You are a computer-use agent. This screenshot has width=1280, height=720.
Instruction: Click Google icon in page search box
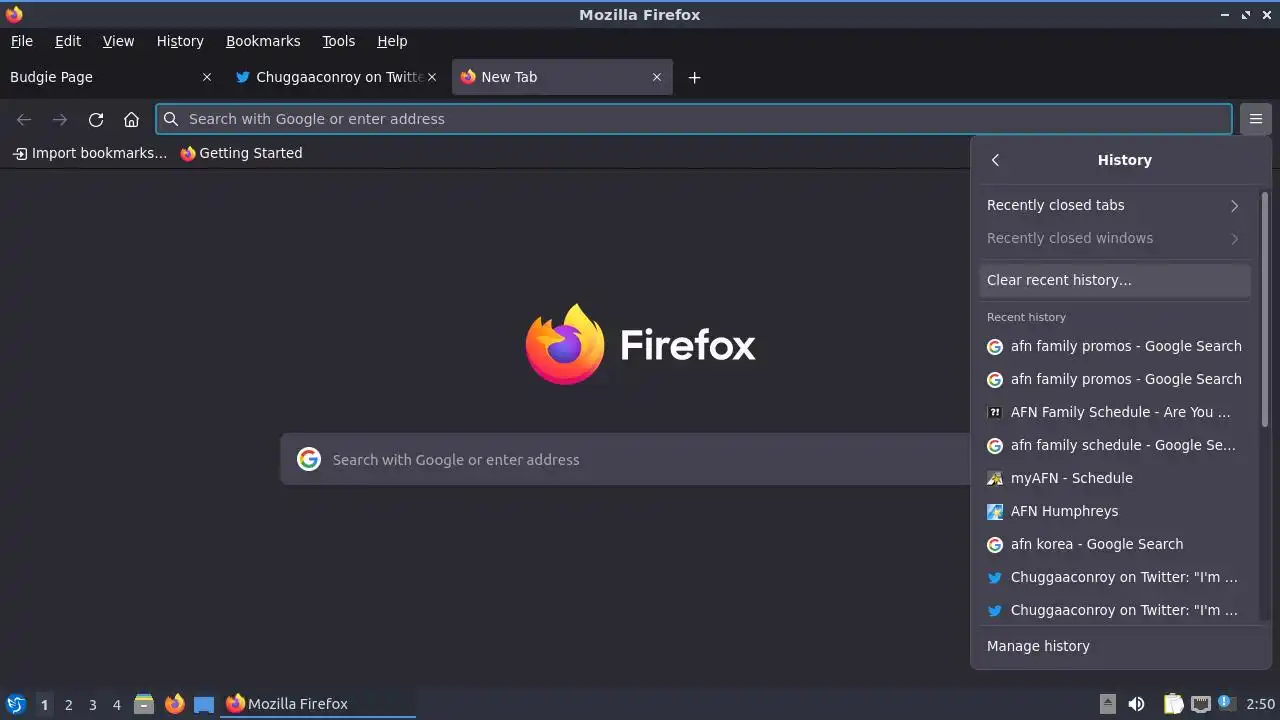pos(309,459)
